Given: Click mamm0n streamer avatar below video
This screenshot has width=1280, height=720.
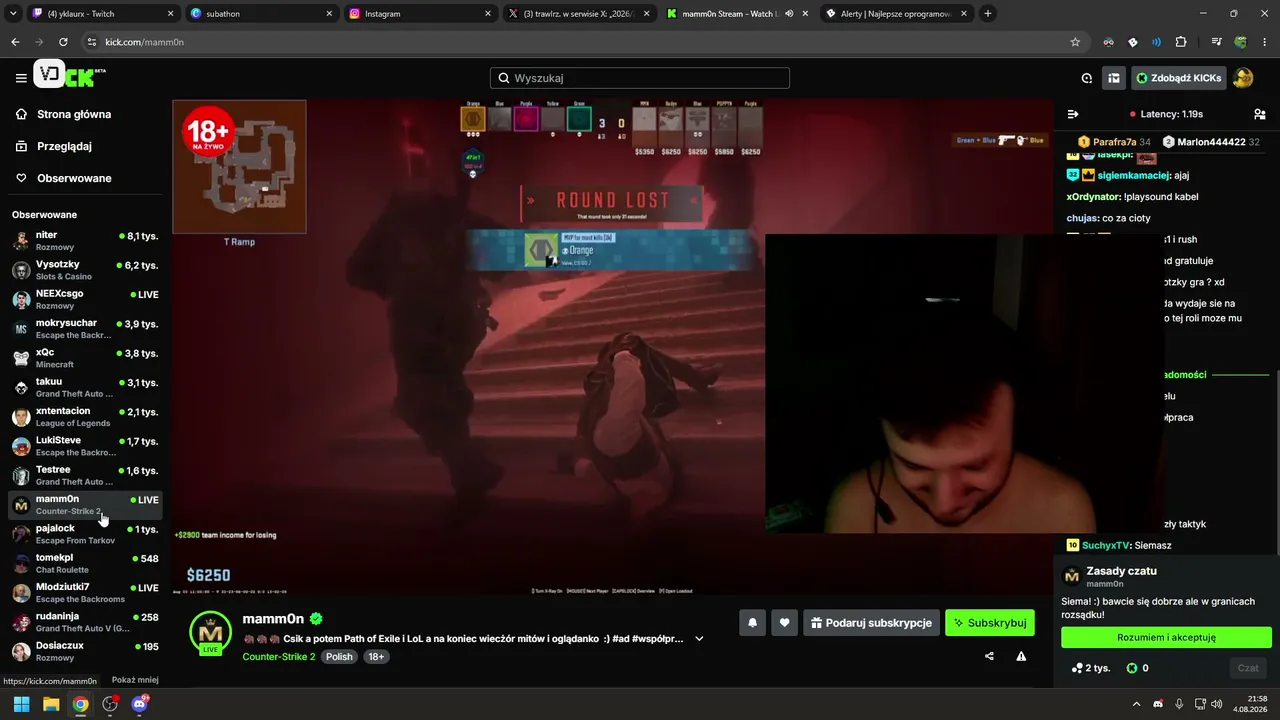Looking at the screenshot, I should [210, 632].
